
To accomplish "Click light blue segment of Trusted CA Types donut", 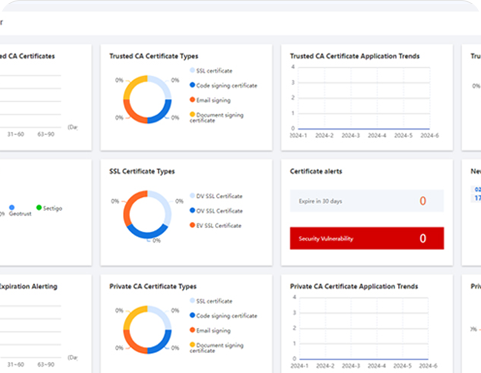I will click(162, 85).
